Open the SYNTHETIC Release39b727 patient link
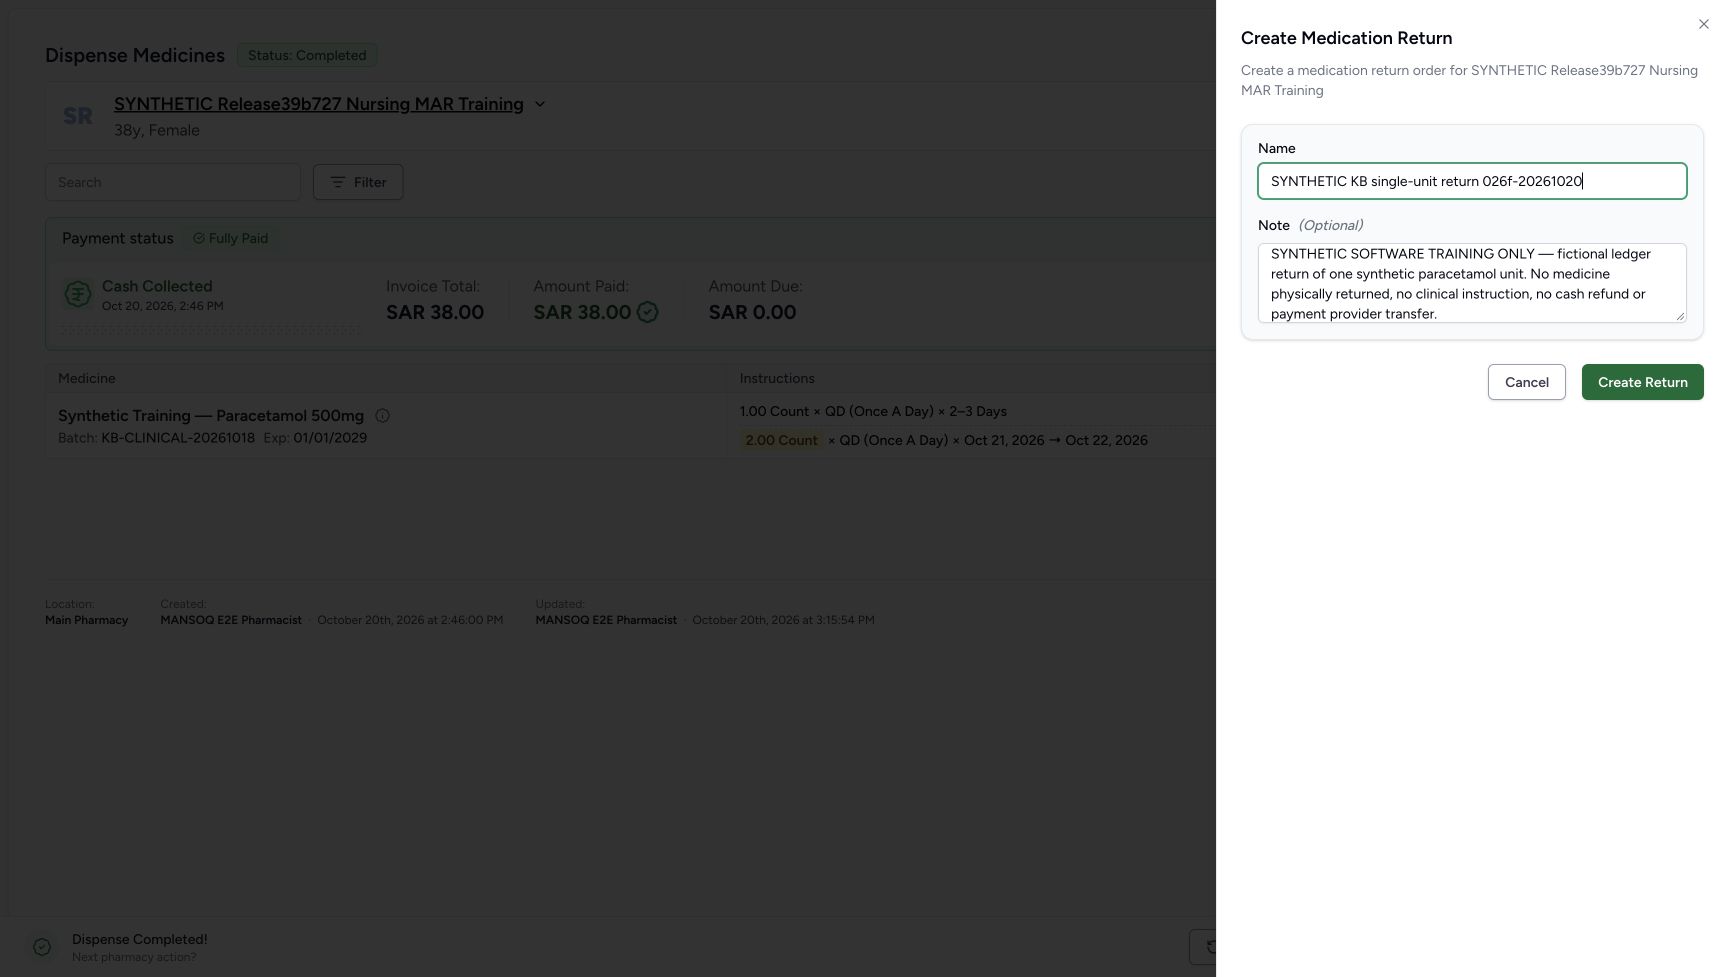 [x=319, y=104]
